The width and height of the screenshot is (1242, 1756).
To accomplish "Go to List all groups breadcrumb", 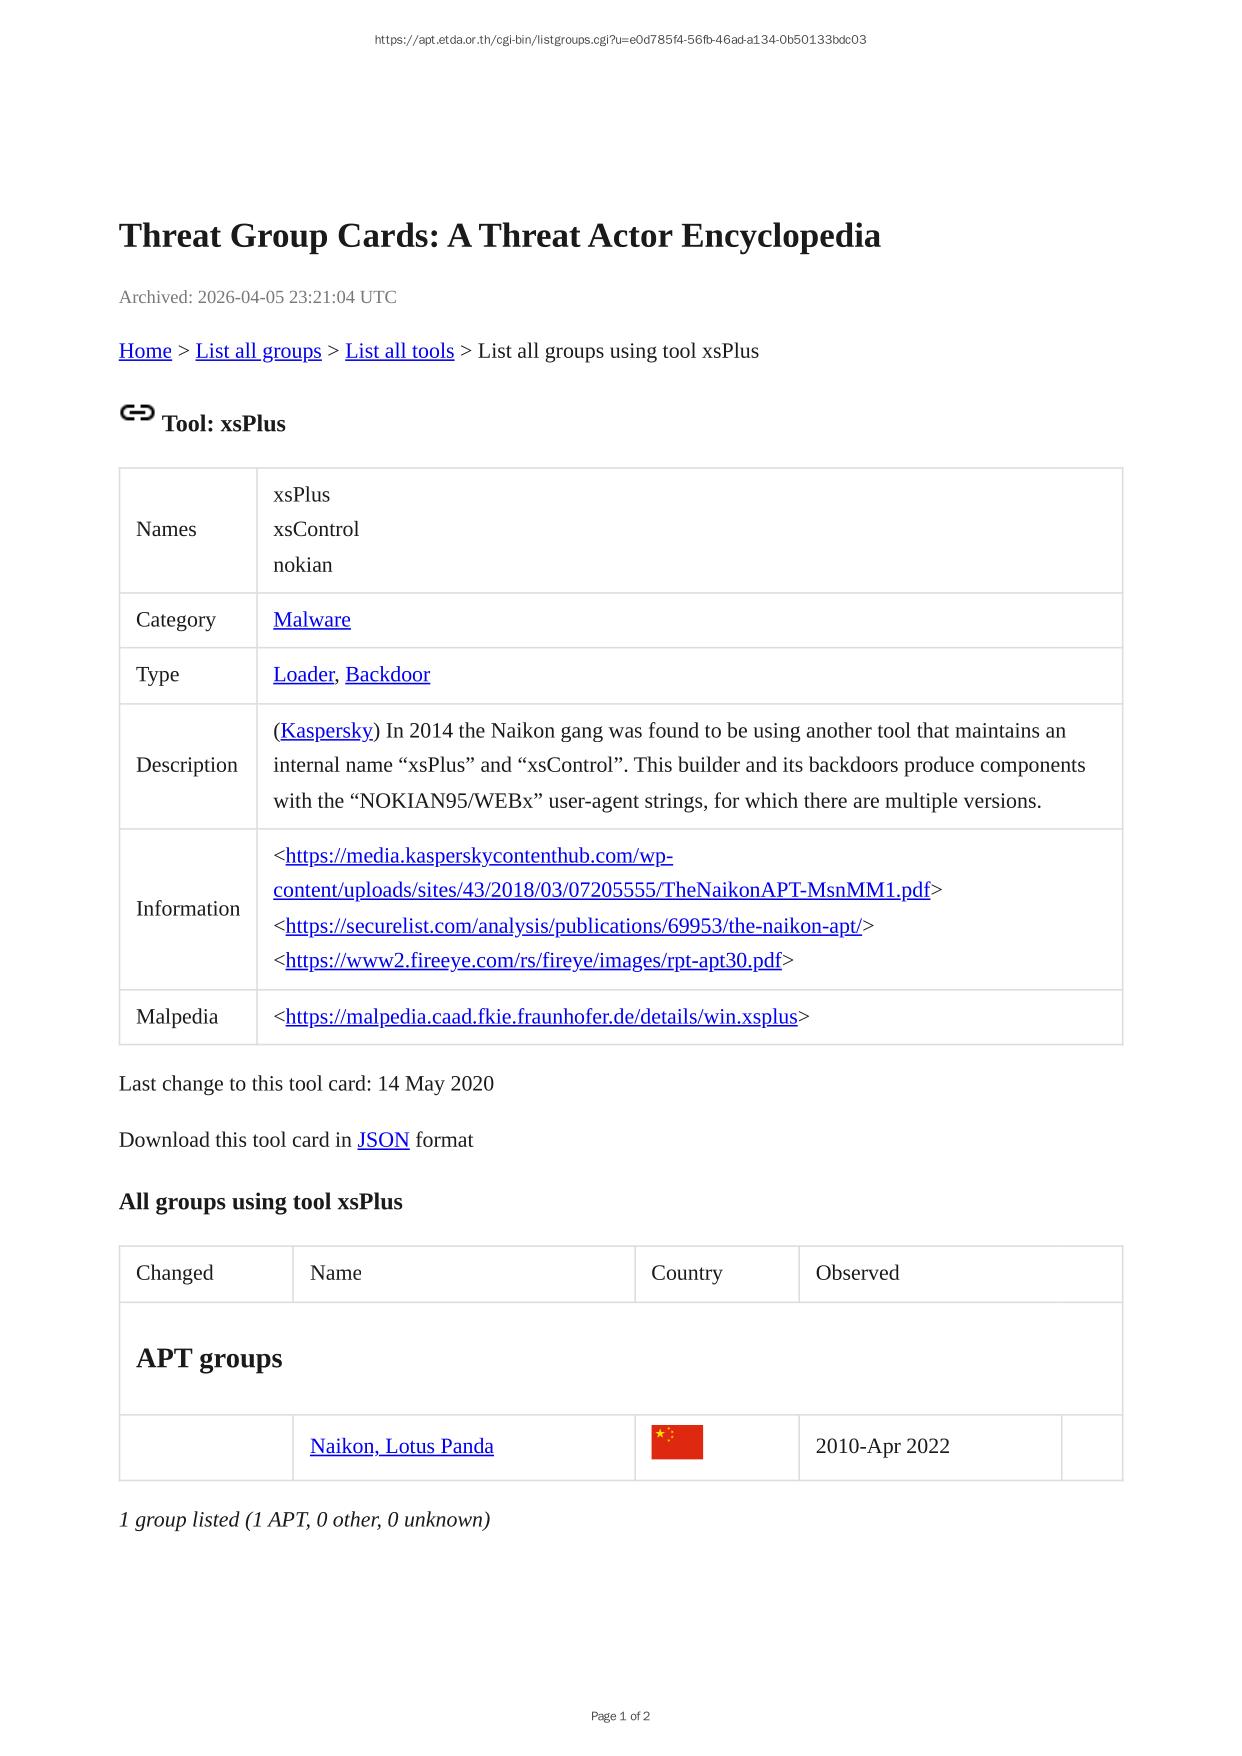I will click(258, 351).
